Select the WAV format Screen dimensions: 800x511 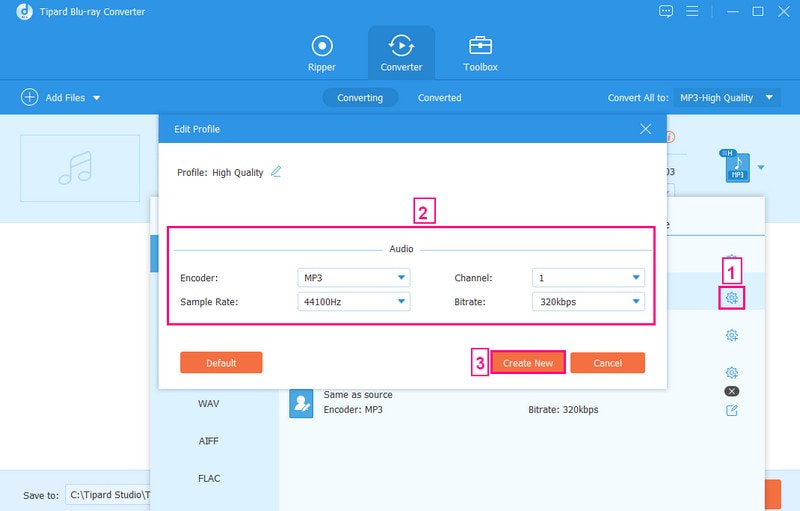pos(209,403)
